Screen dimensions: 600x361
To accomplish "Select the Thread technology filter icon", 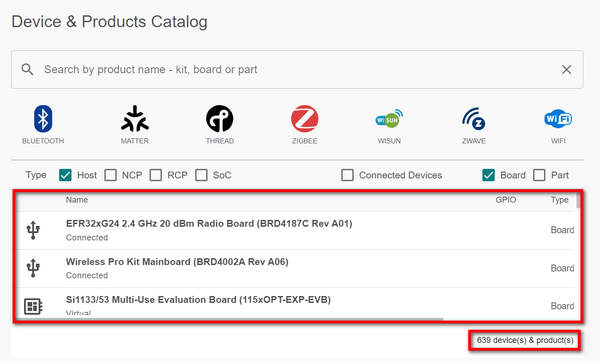I will point(220,119).
